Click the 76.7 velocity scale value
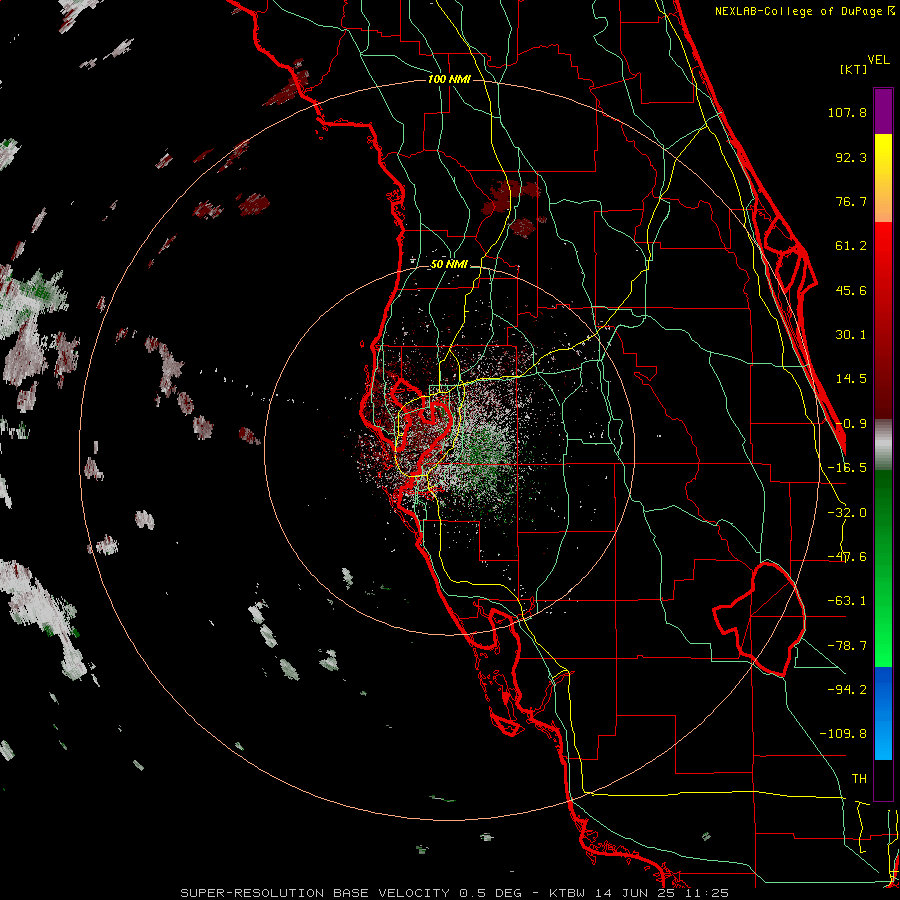Screen dimensions: 900x900 pyautogui.click(x=851, y=201)
